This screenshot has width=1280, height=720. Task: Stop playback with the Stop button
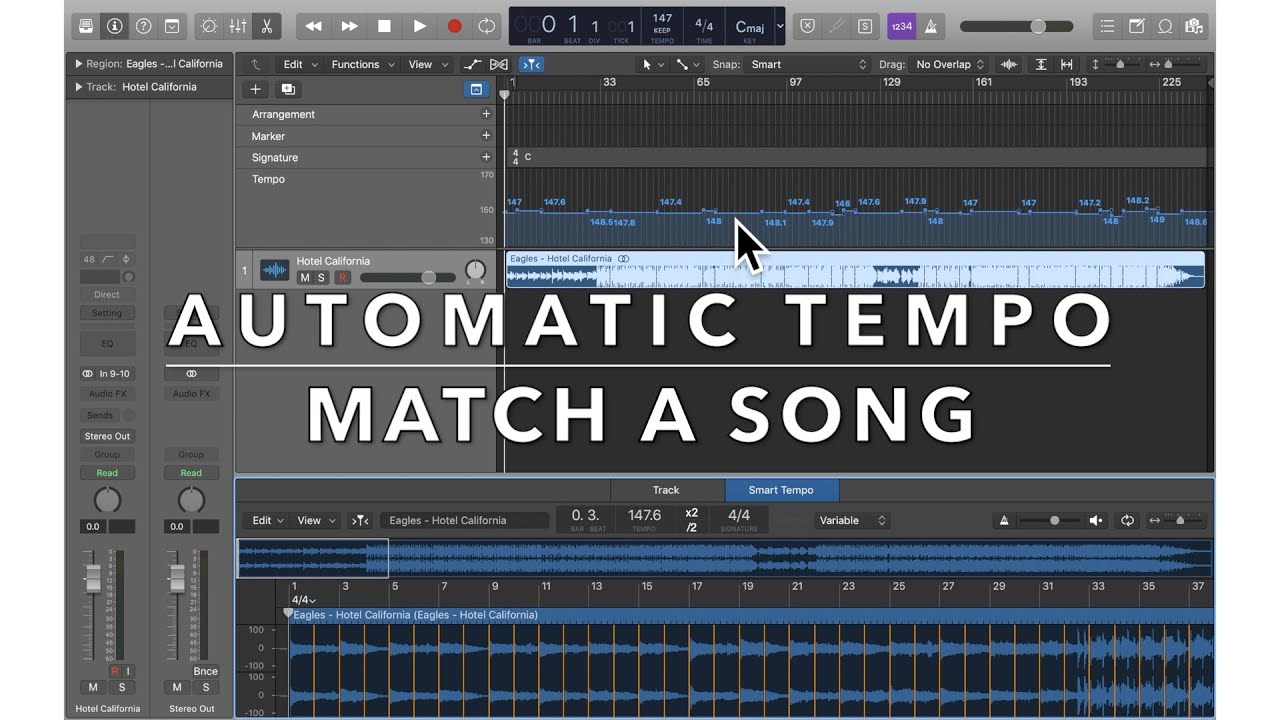384,26
